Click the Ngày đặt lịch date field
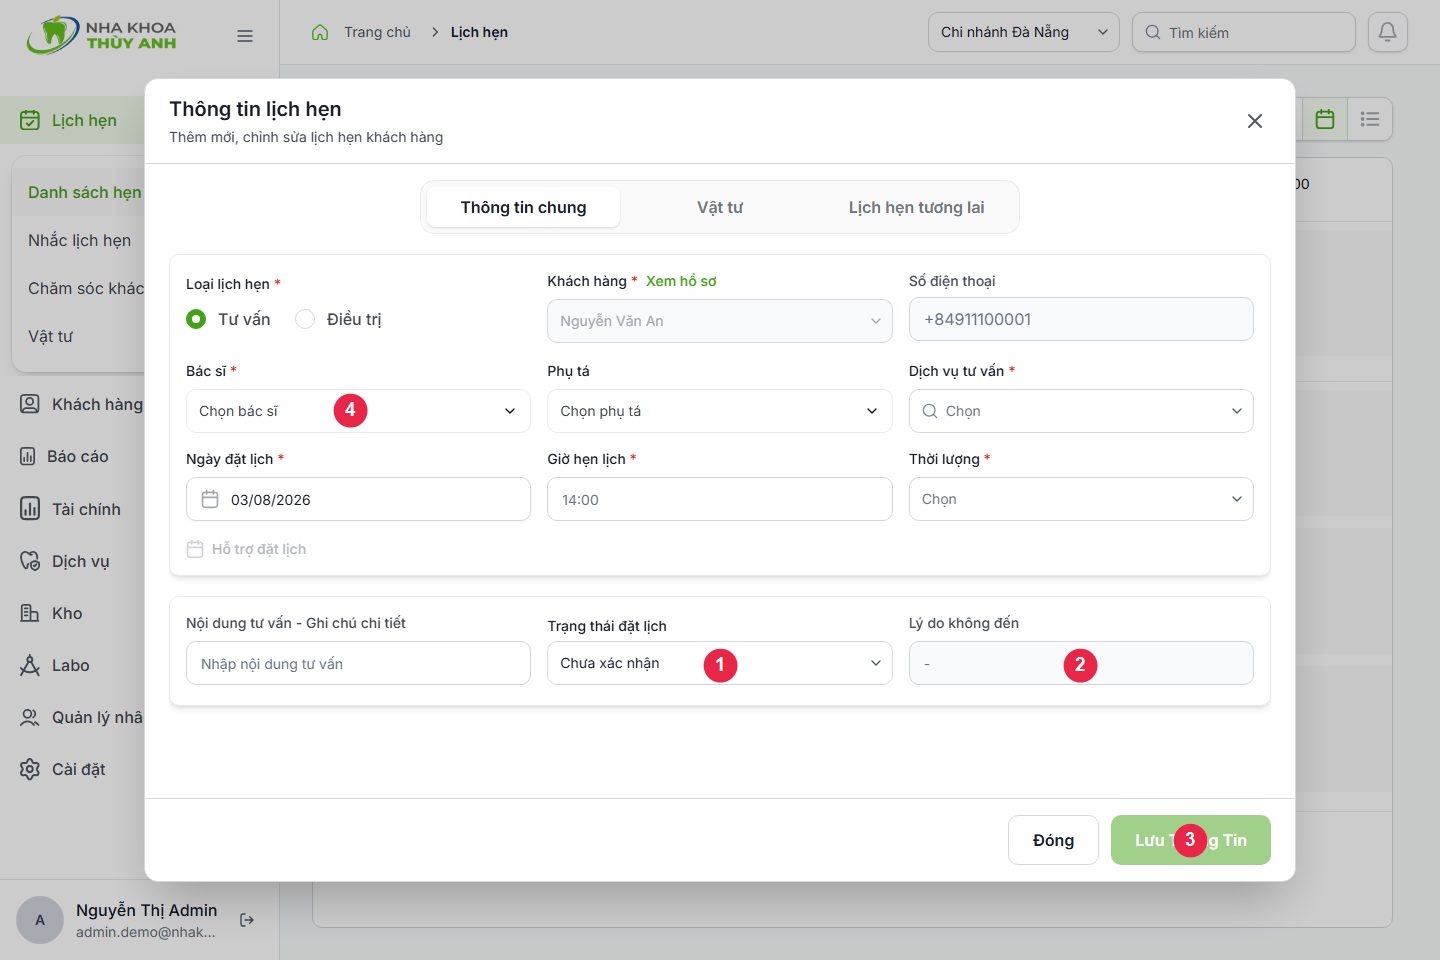 (x=358, y=499)
